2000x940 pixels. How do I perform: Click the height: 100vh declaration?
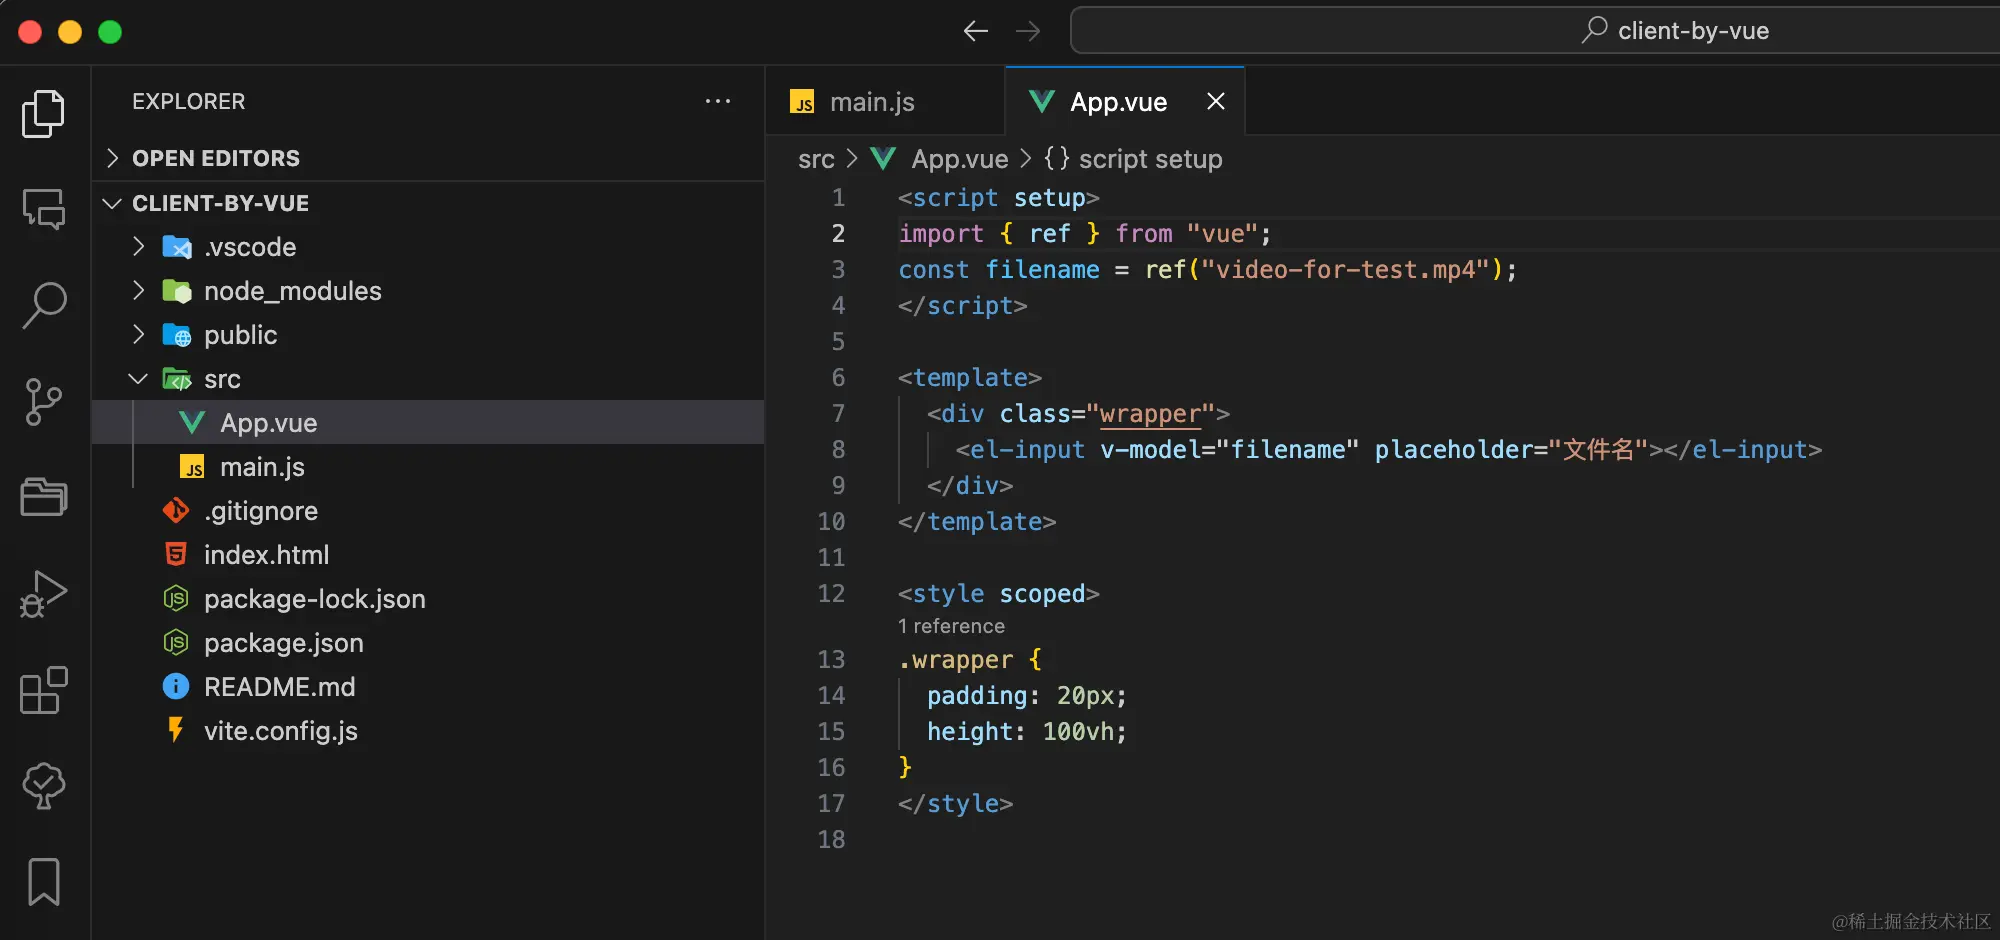coord(1027,732)
